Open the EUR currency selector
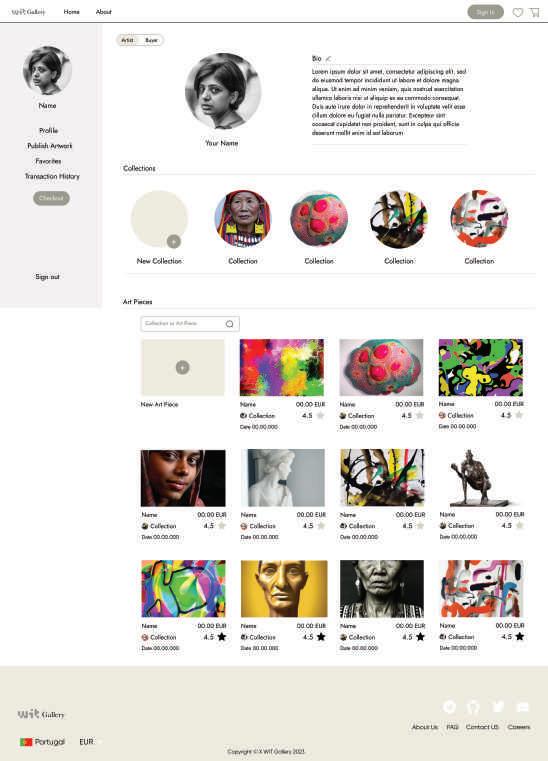The image size is (548, 761). tap(86, 742)
